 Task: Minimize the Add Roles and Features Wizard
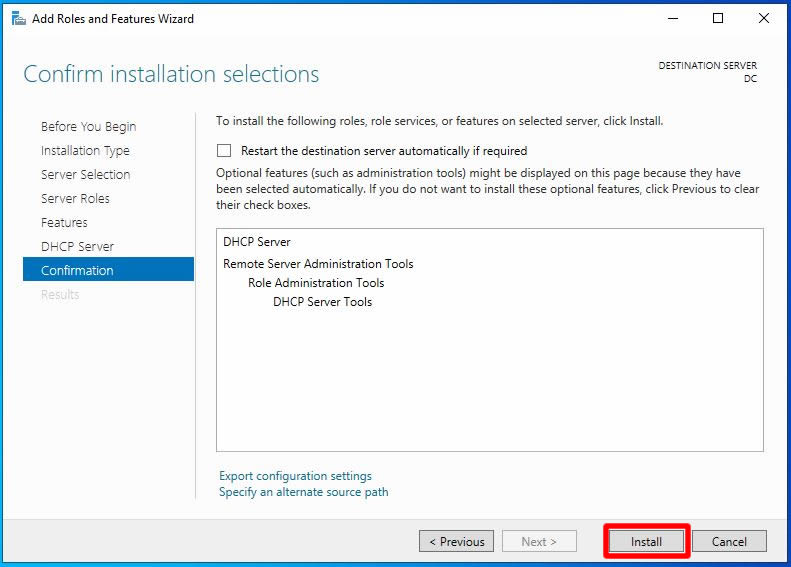(x=673, y=19)
